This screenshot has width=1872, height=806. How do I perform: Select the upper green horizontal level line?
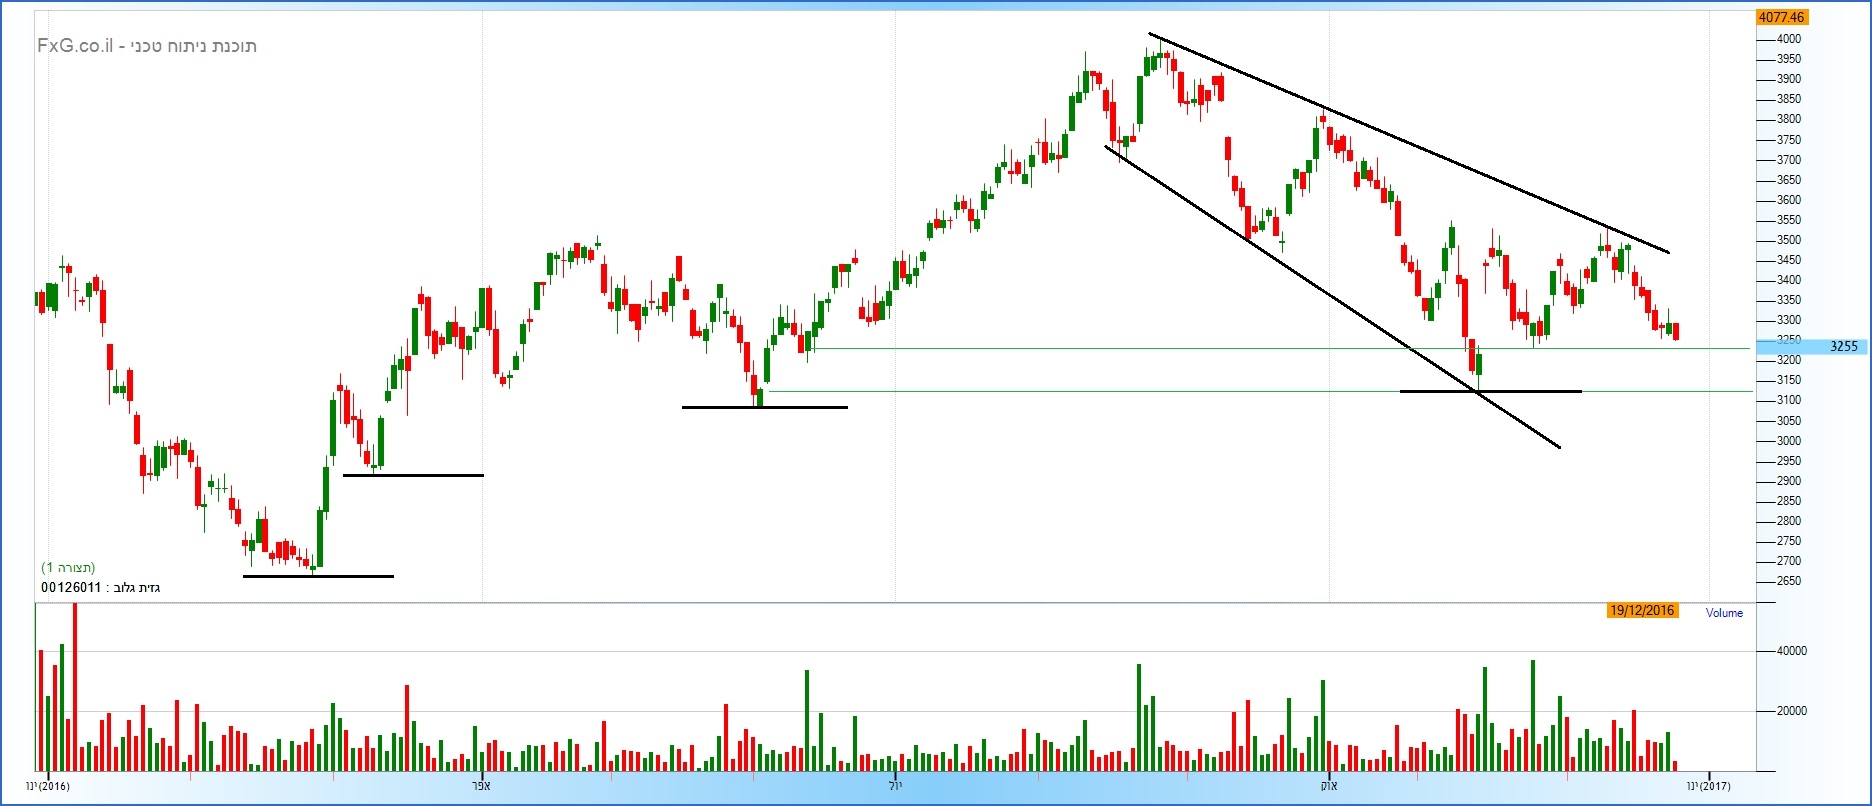(x=1280, y=349)
